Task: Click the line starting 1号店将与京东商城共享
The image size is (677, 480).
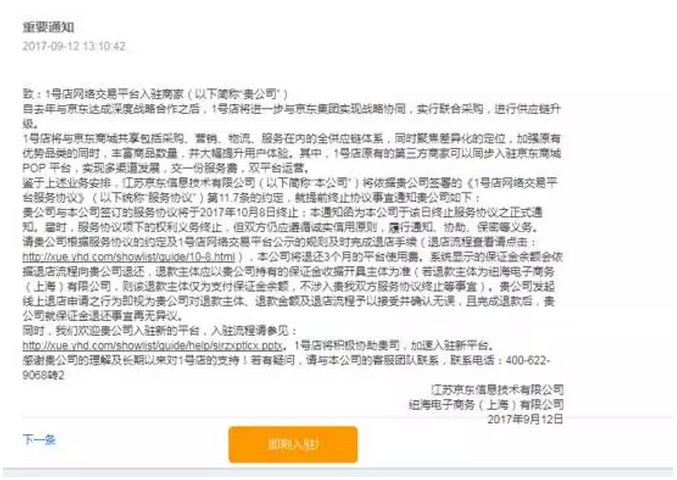Action: (x=292, y=139)
